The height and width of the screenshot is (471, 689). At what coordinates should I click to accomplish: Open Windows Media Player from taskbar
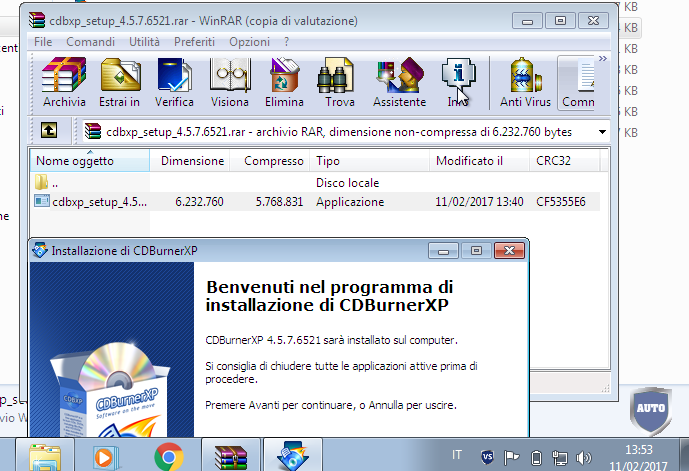[x=106, y=457]
